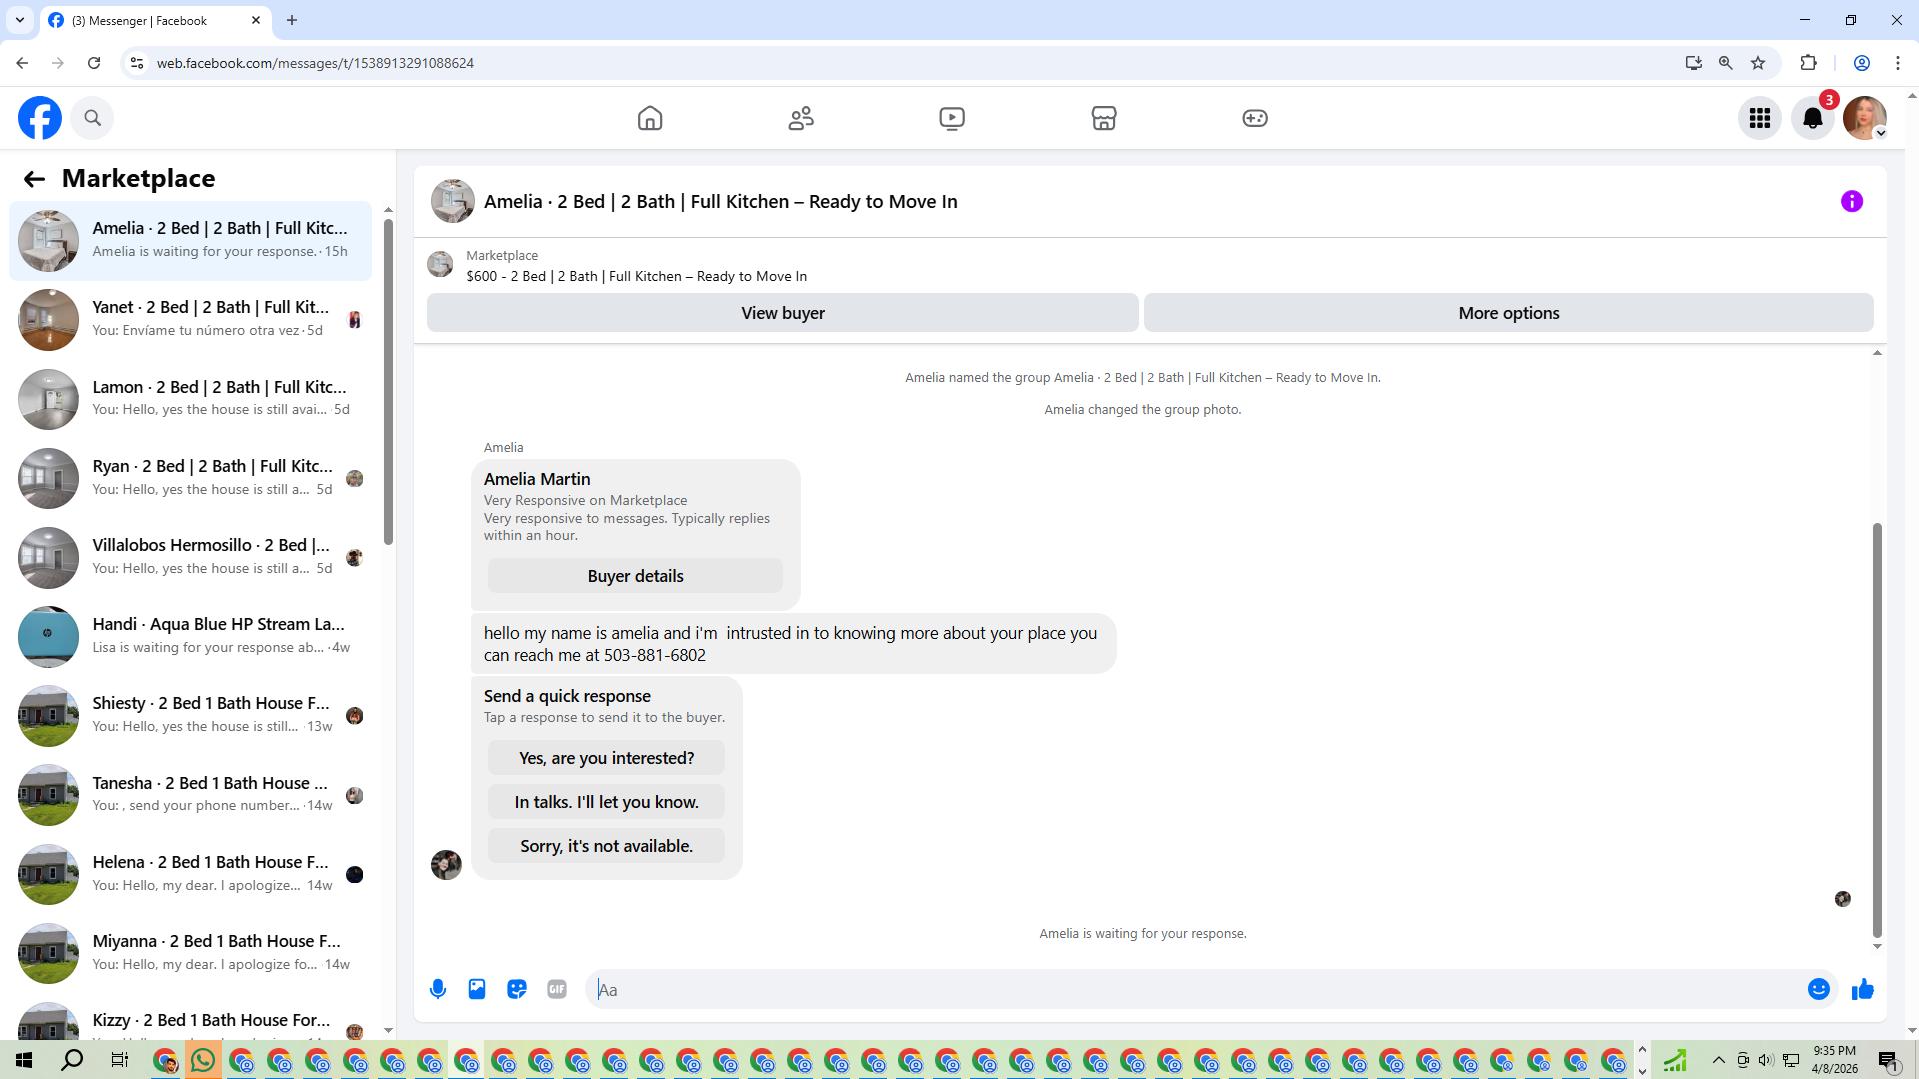1919x1079 pixels.
Task: Close the Messenger browser tab
Action: click(x=256, y=20)
